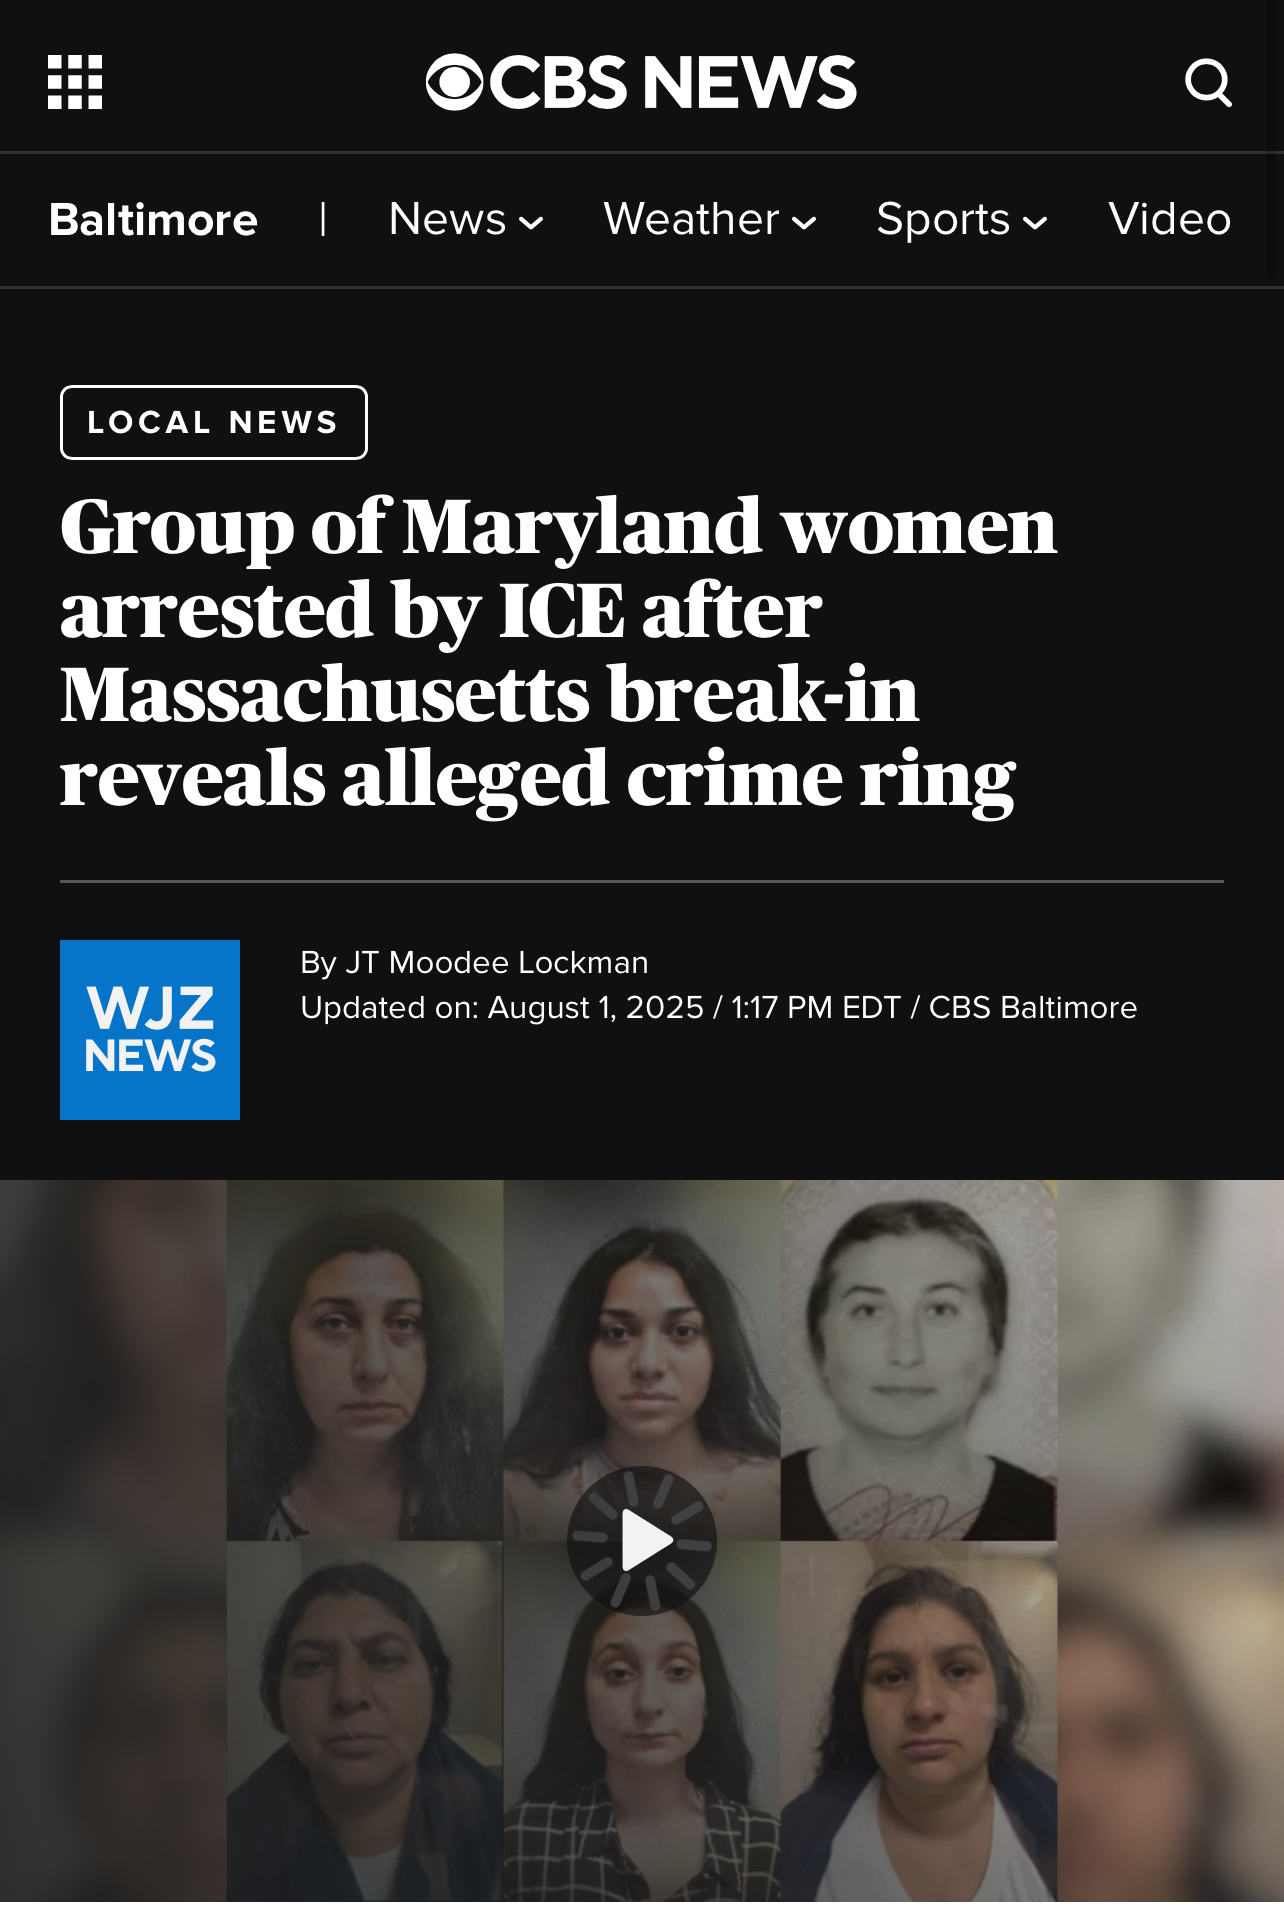Image resolution: width=1284 pixels, height=1917 pixels.
Task: Click the CBS News logo
Action: click(641, 82)
